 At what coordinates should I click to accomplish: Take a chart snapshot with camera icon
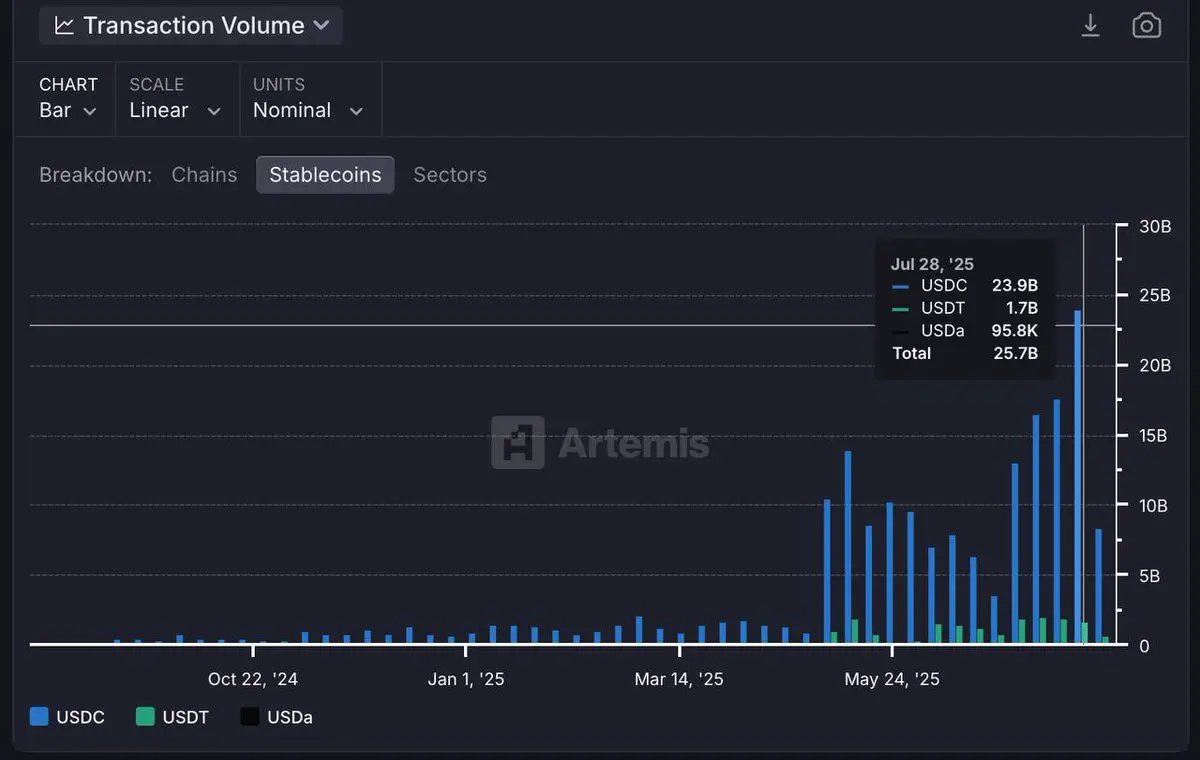[x=1146, y=25]
